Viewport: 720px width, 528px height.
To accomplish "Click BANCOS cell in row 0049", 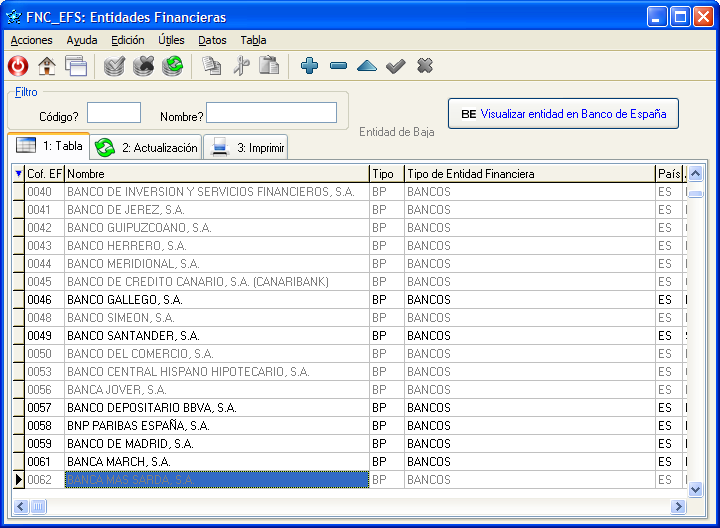I will coord(529,336).
